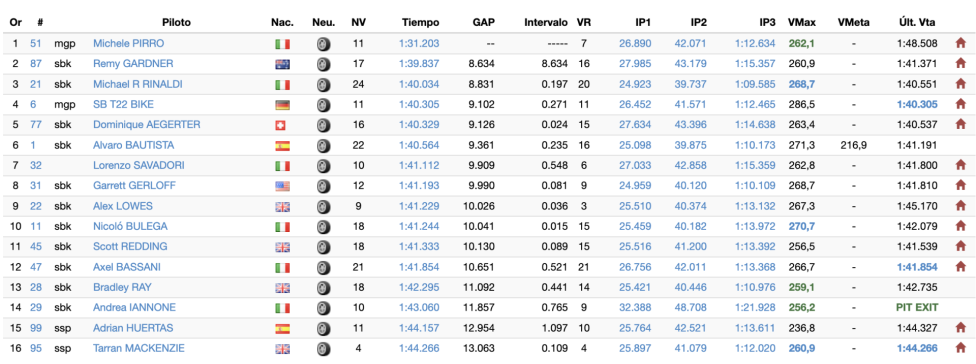This screenshot has height=364, width=976.
Task: Click the US flag in Garrett GERLOFF's row
Action: pyautogui.click(x=282, y=186)
